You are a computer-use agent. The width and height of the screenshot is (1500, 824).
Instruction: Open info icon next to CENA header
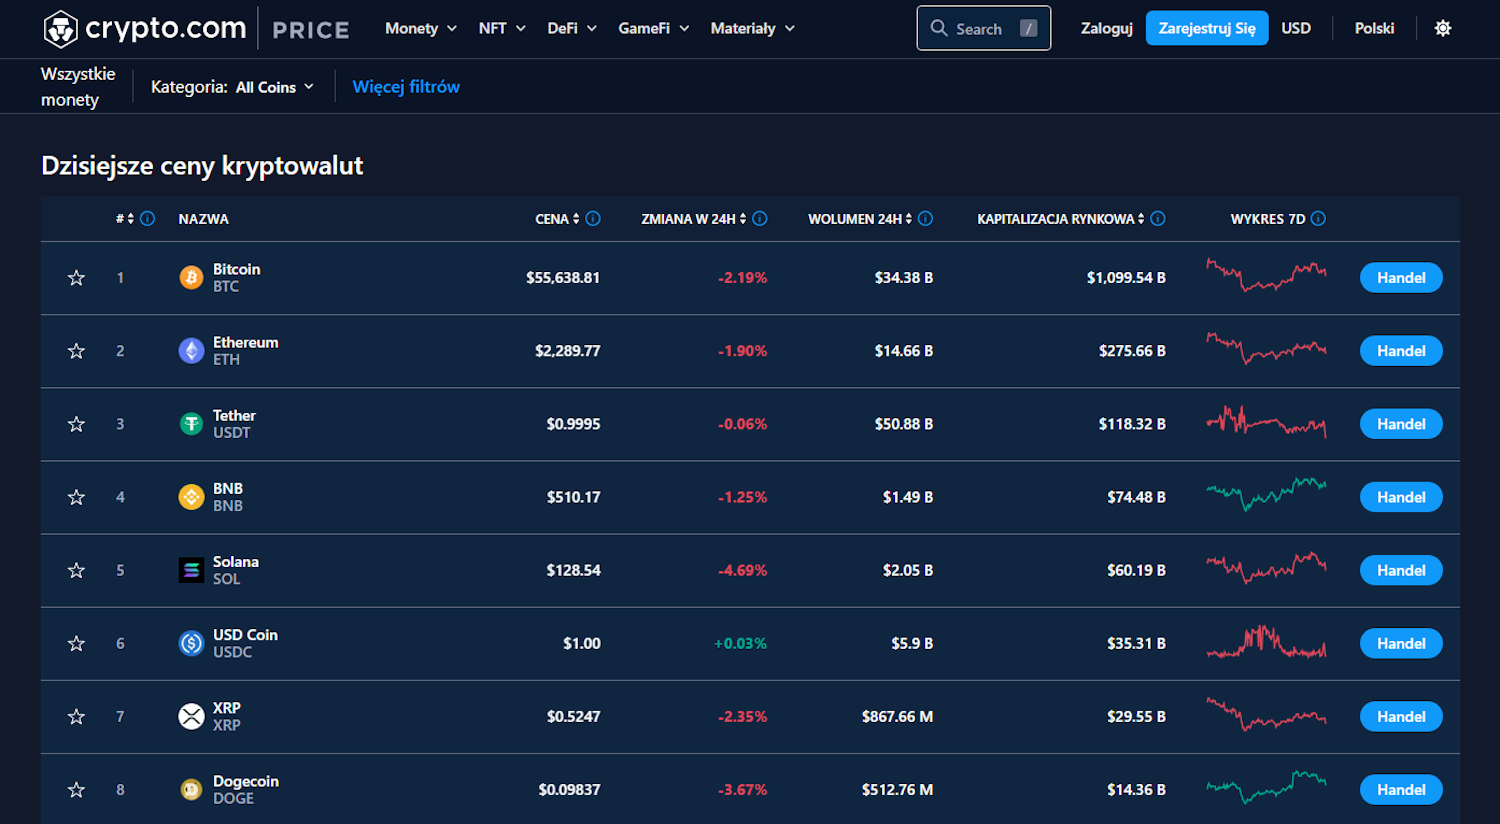(593, 218)
